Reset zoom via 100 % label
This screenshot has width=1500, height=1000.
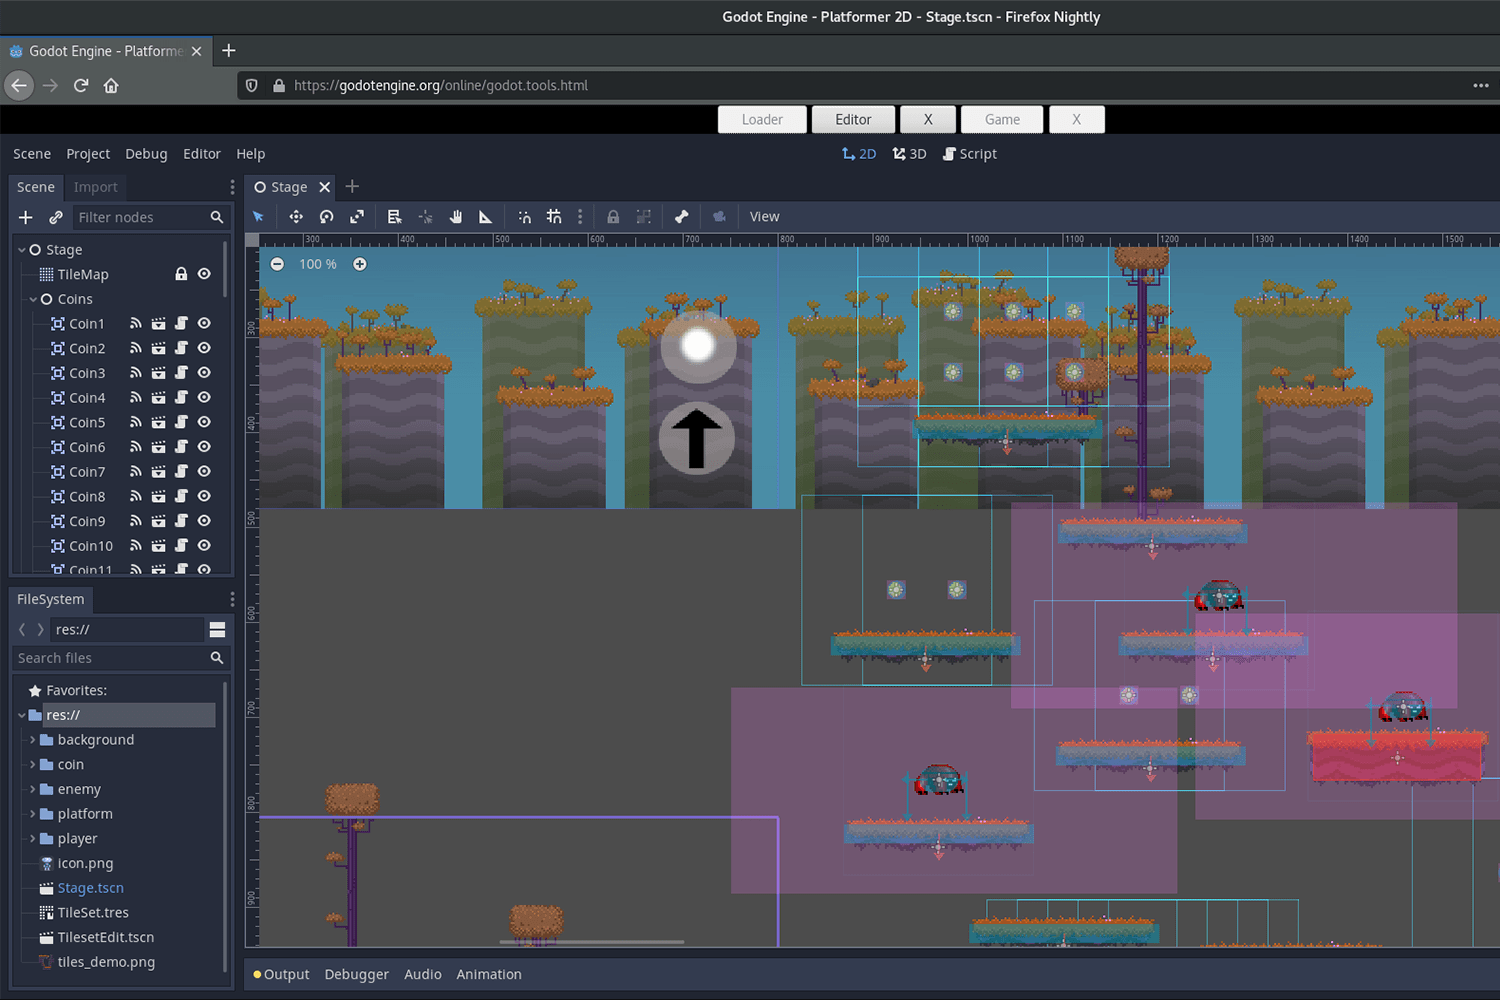318,264
